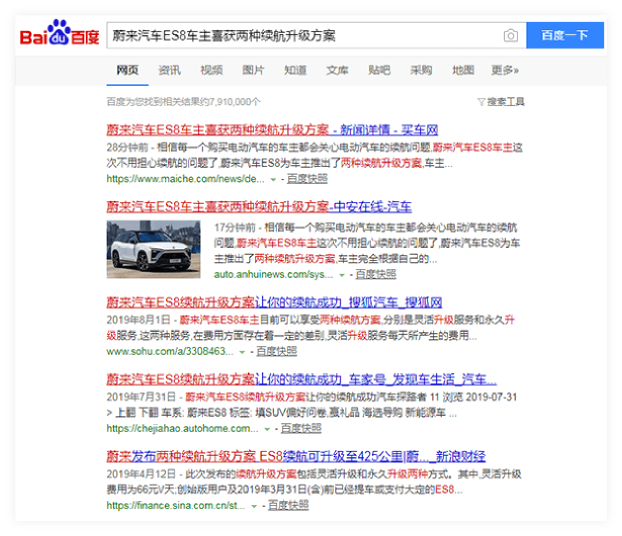Click the https://www.maiche.com/news URL text
This screenshot has width=622, height=536.
[x=185, y=179]
